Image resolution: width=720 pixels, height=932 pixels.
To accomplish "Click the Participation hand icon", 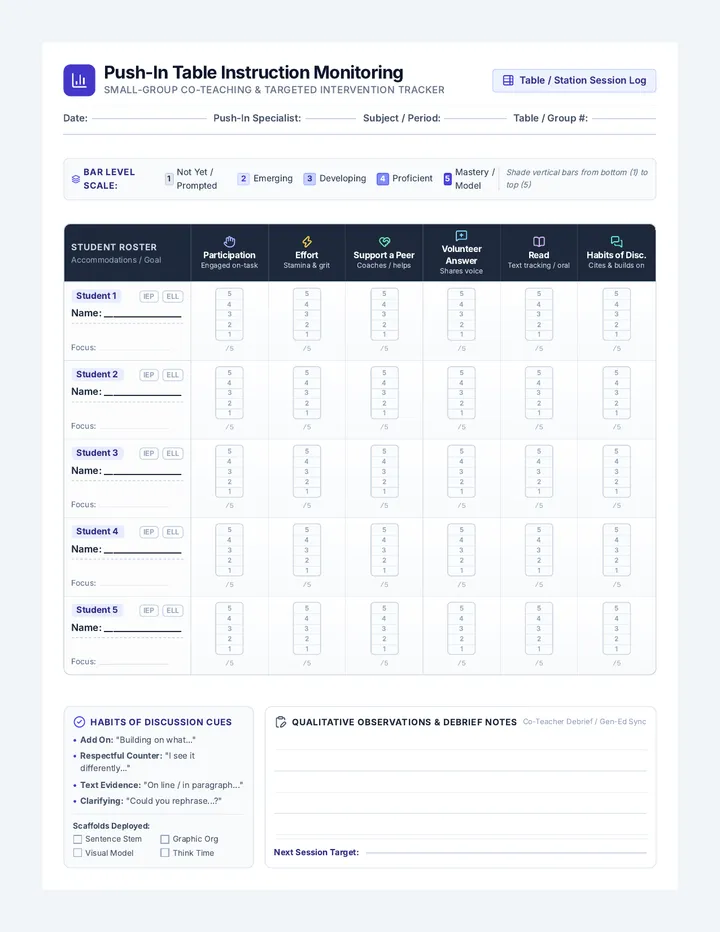I will point(229,241).
